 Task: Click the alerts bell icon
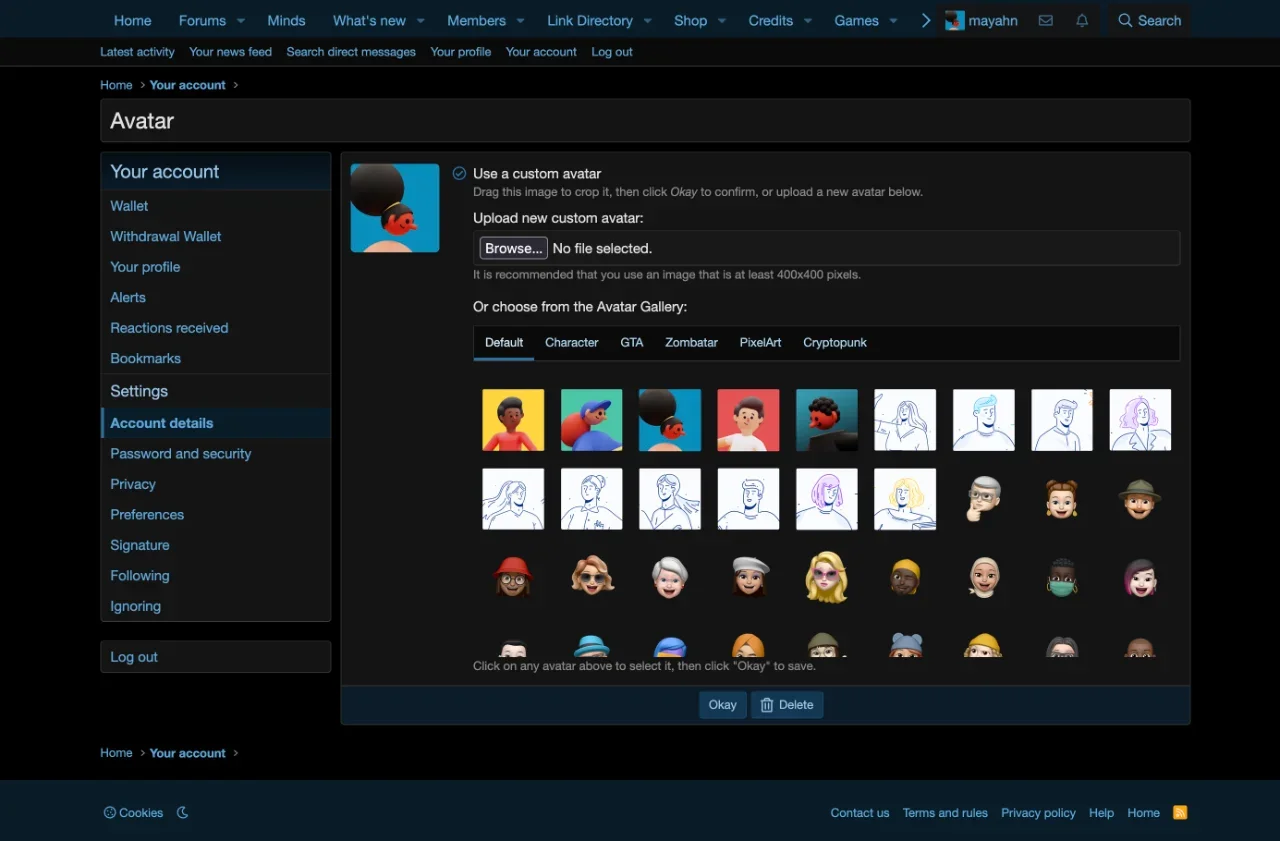[1082, 20]
